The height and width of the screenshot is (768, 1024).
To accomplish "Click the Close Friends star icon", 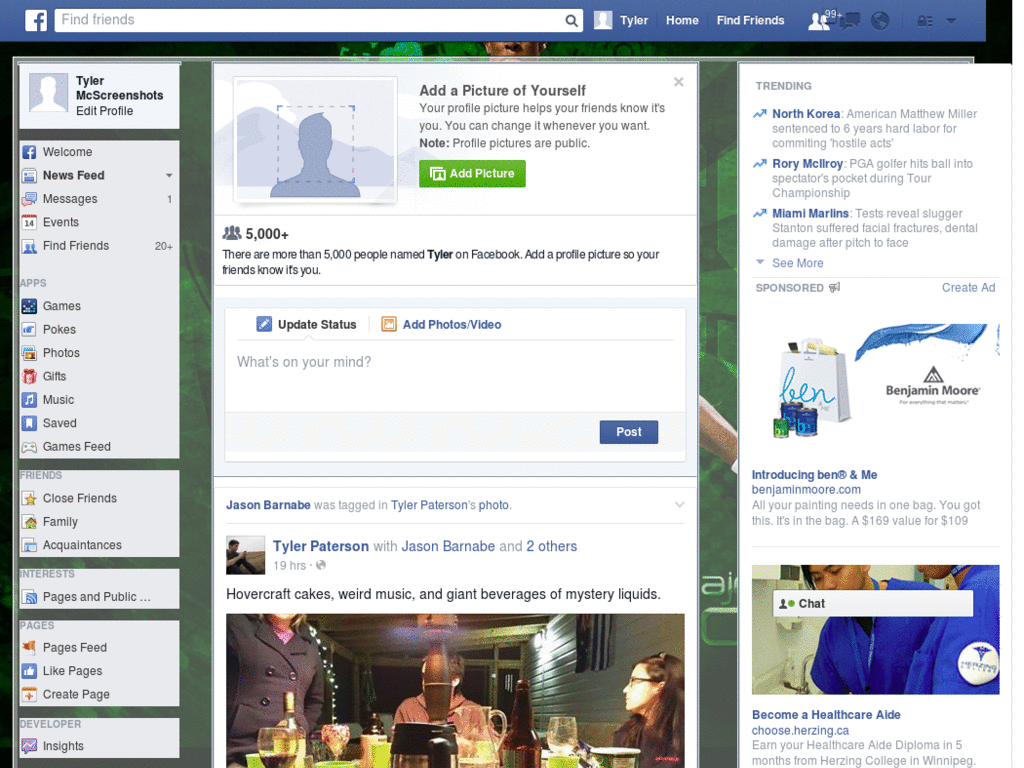I will point(29,499).
